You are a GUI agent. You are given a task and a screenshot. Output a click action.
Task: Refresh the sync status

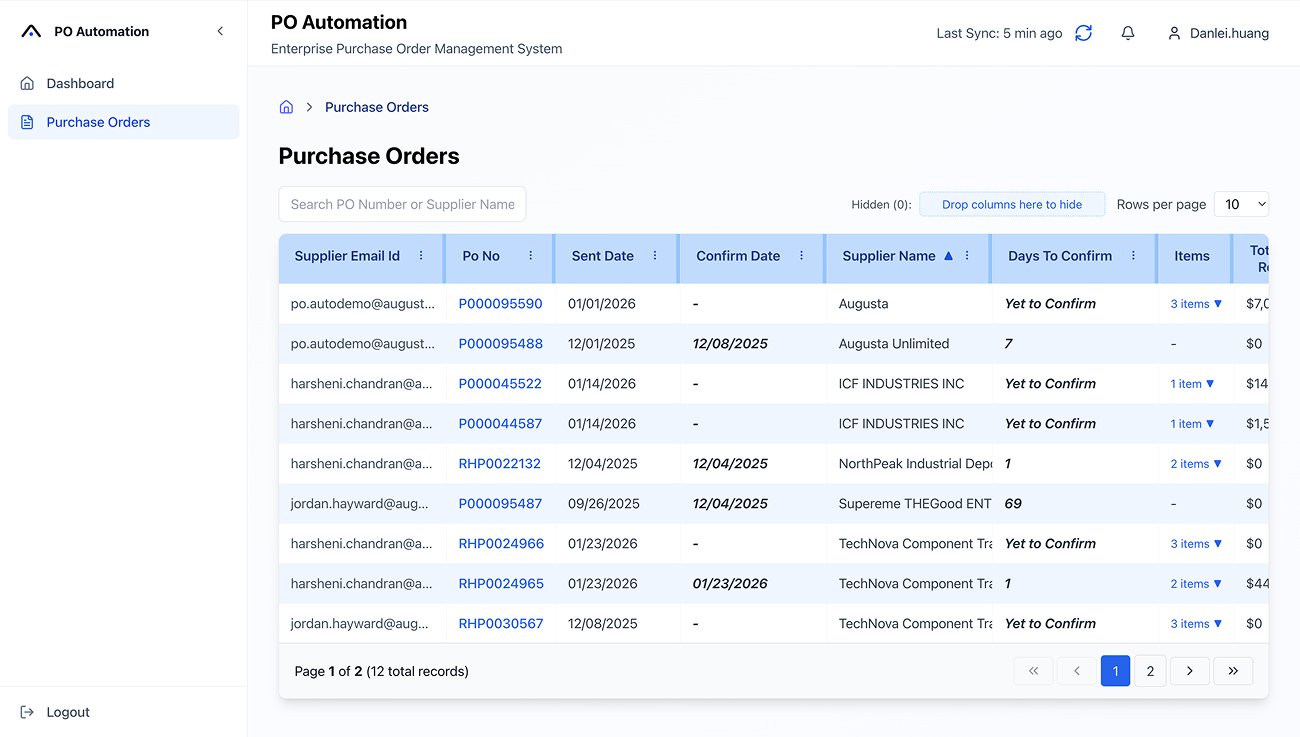(x=1083, y=32)
